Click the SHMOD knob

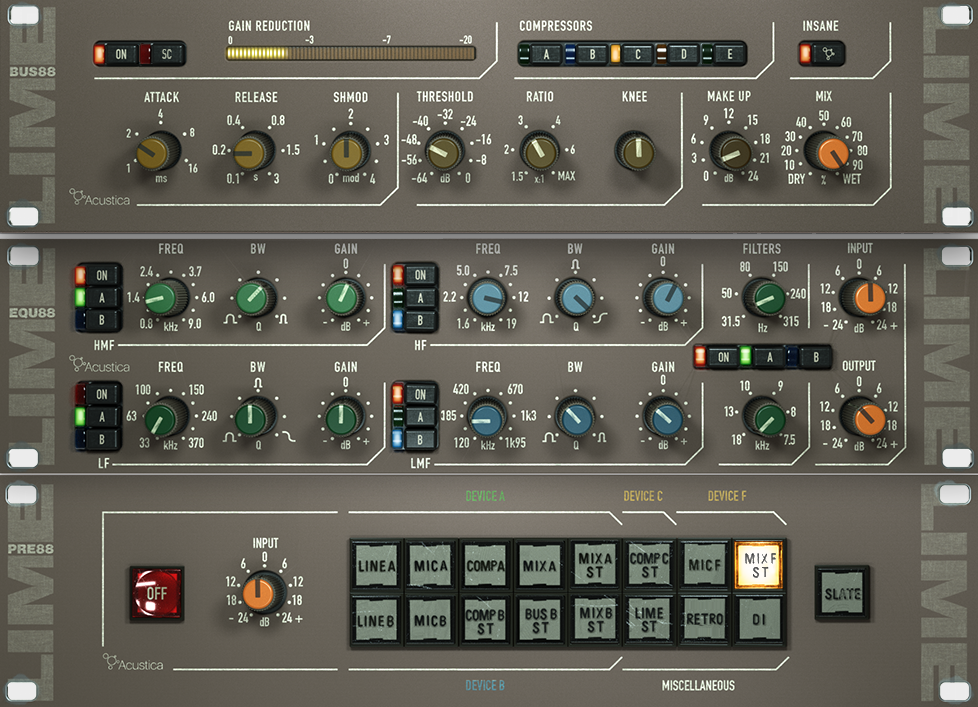349,151
